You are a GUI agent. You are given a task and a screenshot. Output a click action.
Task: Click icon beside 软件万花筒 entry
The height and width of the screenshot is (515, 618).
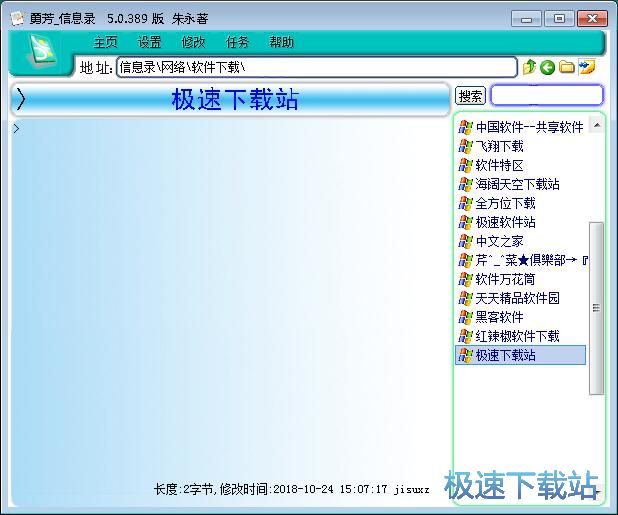click(x=465, y=279)
